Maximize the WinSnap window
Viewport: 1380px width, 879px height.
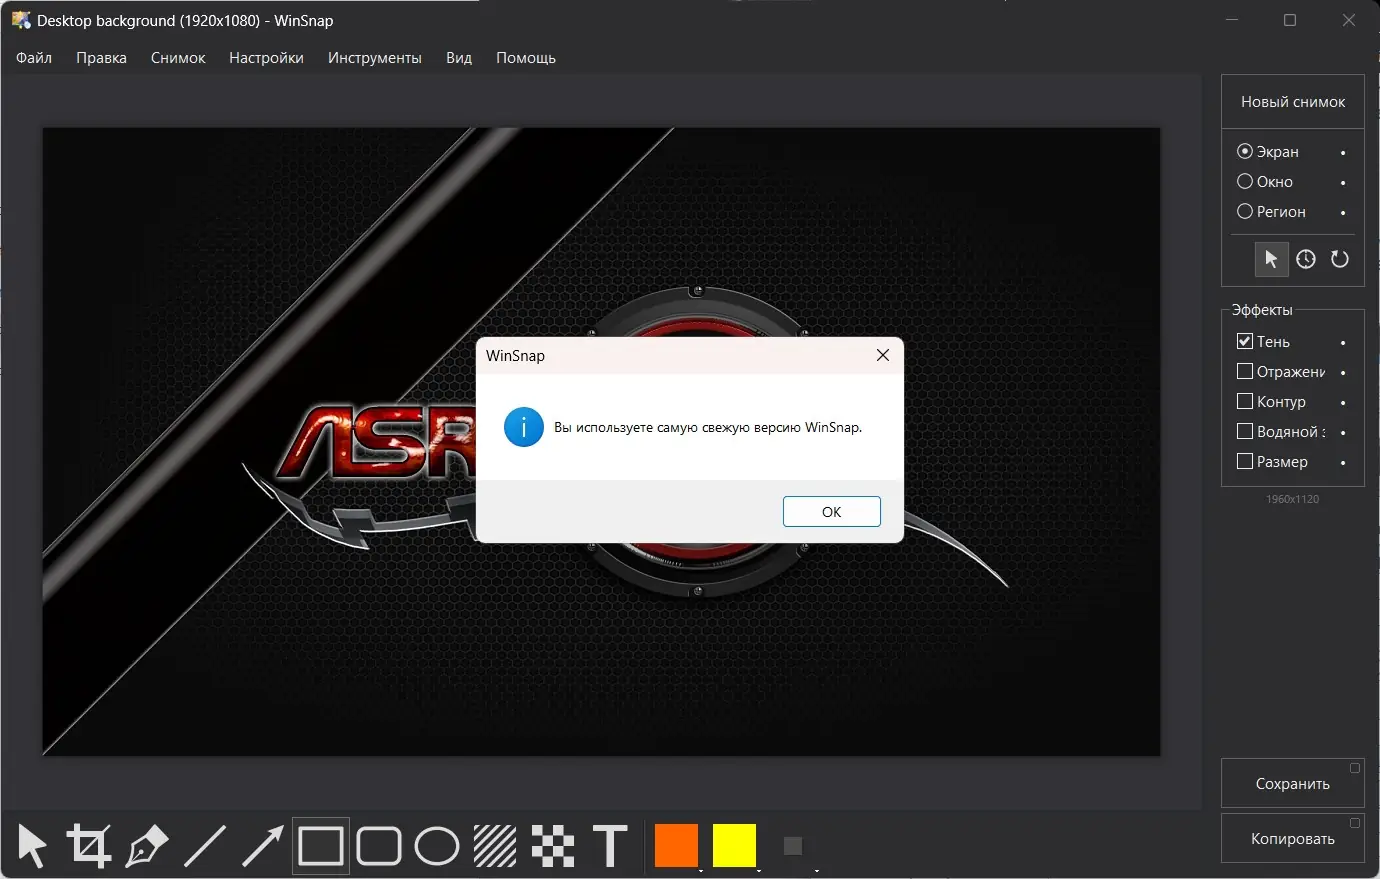[x=1290, y=20]
